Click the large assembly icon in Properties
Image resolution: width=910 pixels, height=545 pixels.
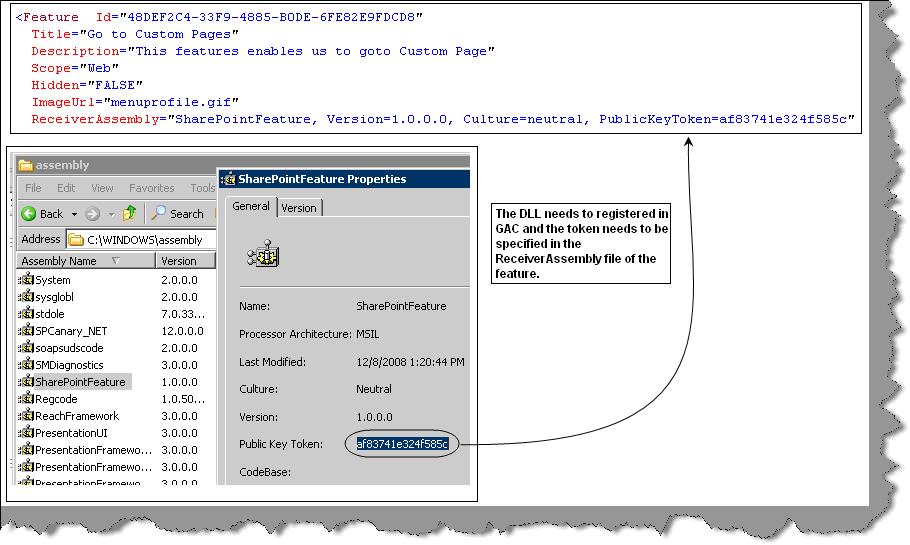pos(263,254)
